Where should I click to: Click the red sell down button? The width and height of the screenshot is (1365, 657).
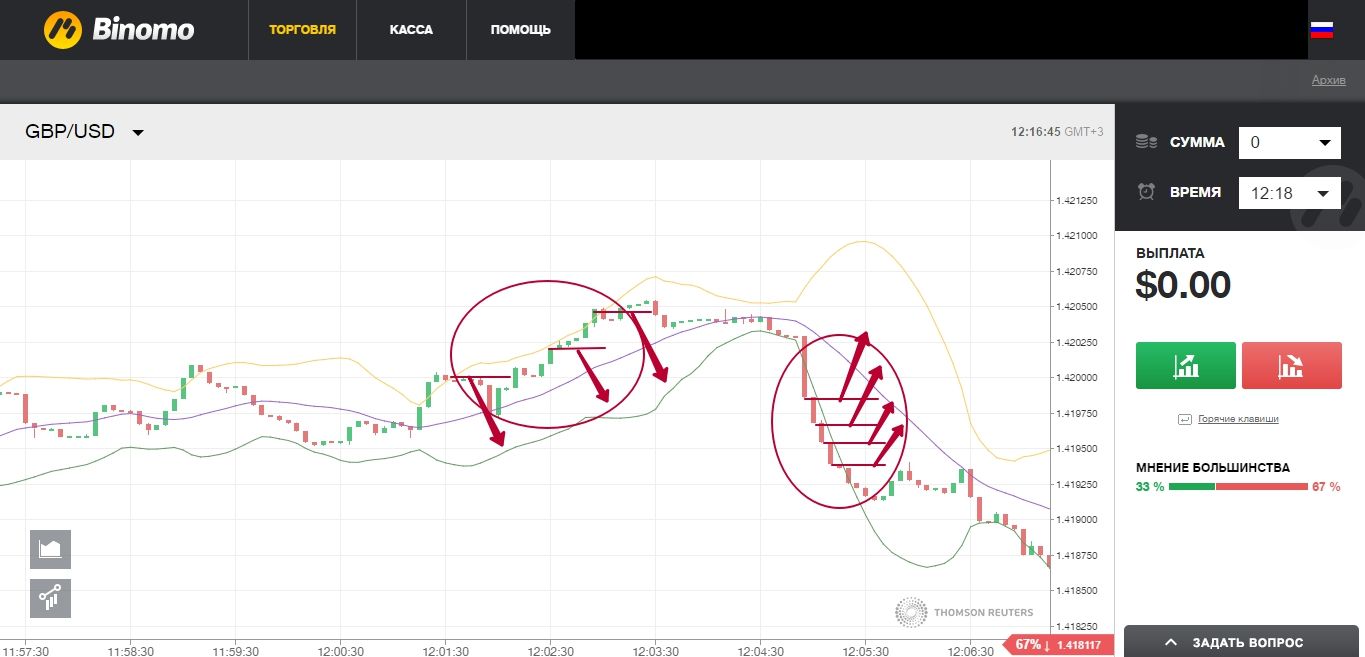pos(1291,365)
